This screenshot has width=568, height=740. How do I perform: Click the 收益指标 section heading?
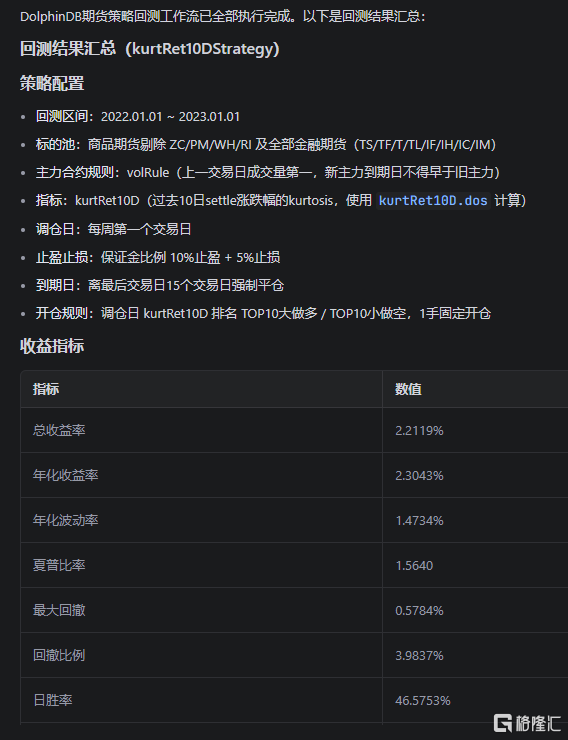coord(52,346)
